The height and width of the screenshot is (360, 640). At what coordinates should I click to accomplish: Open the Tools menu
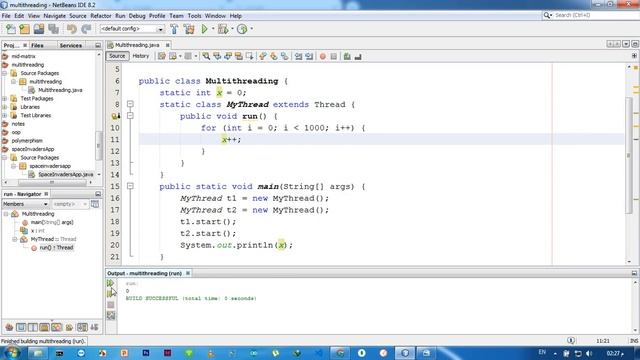click(x=194, y=16)
